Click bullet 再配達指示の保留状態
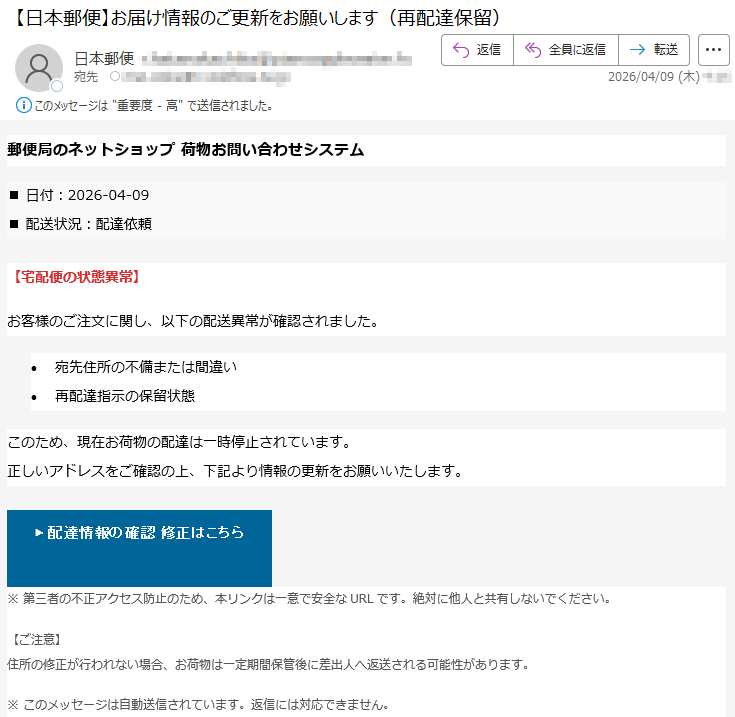Viewport: 735px width, 717px height. click(x=125, y=396)
